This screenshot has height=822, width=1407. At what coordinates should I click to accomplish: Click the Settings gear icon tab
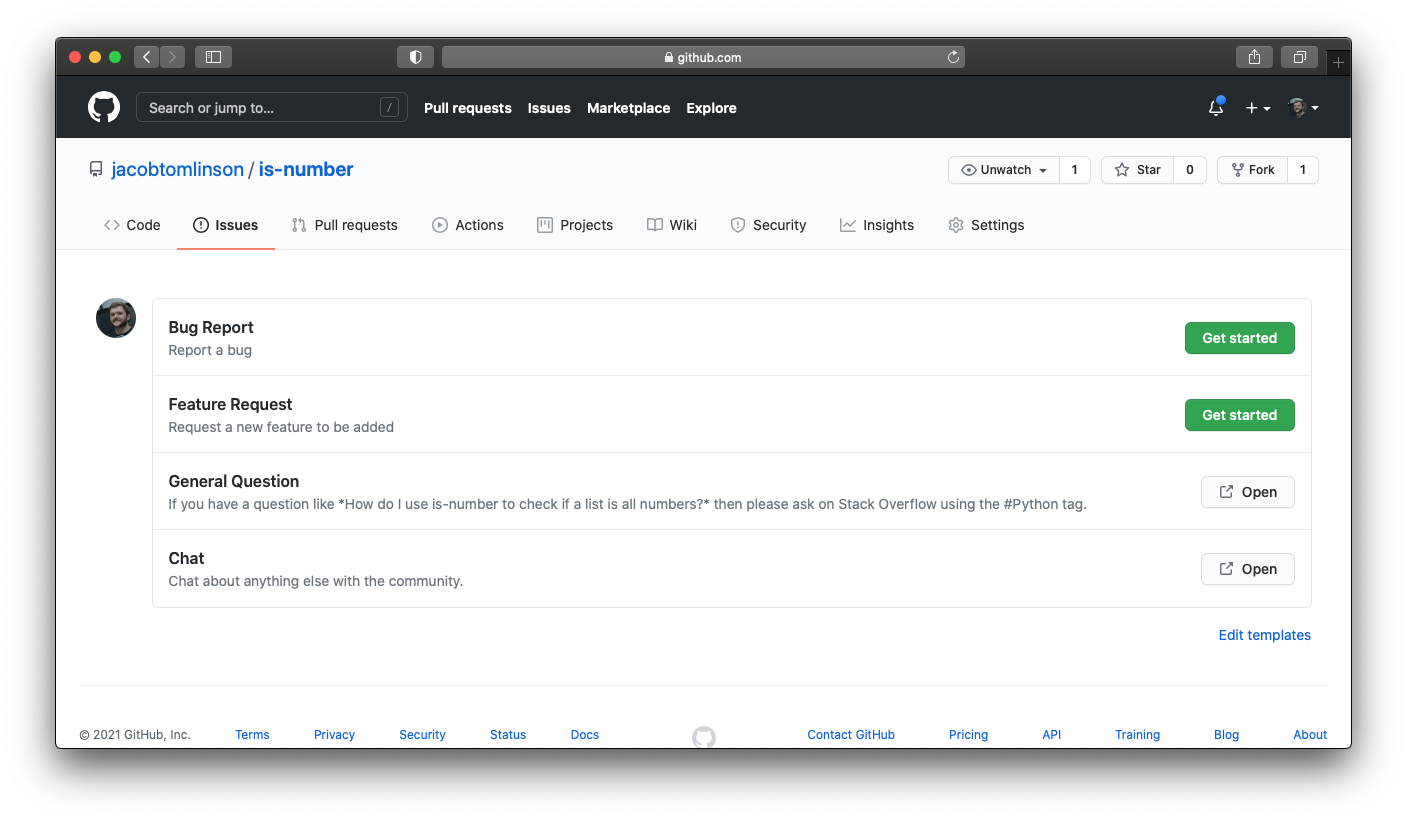click(956, 225)
